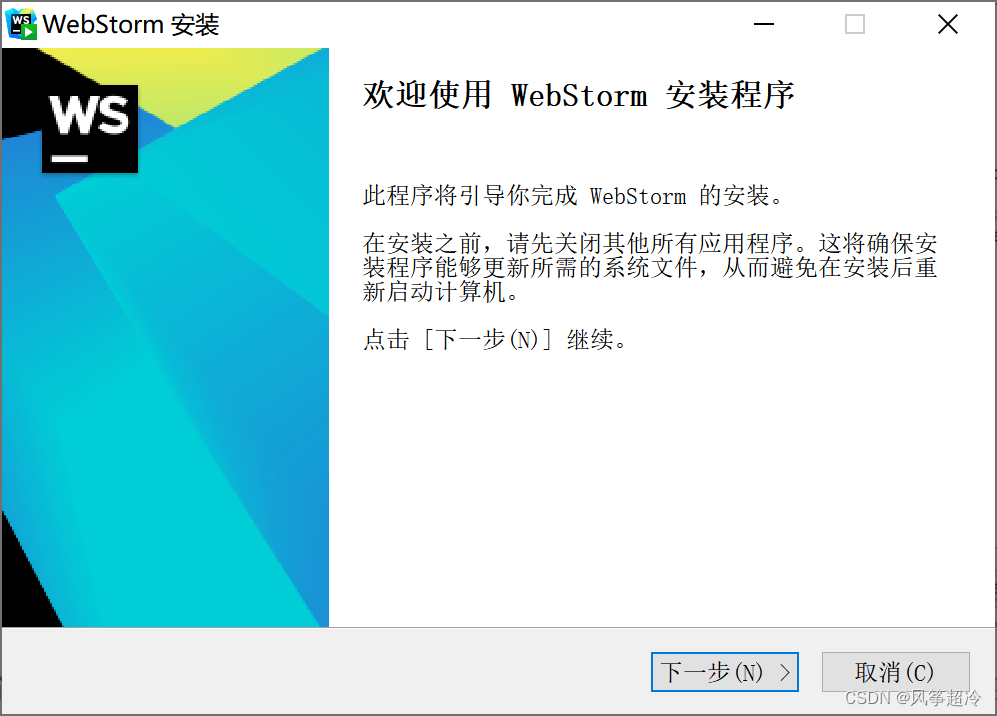Click the empty gray footer left of 下一步

[324, 671]
